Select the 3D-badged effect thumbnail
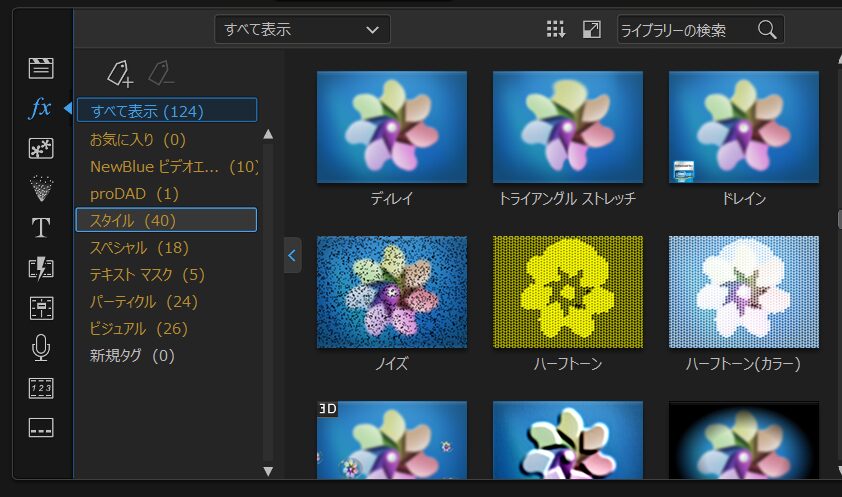This screenshot has width=842, height=497. [x=392, y=440]
